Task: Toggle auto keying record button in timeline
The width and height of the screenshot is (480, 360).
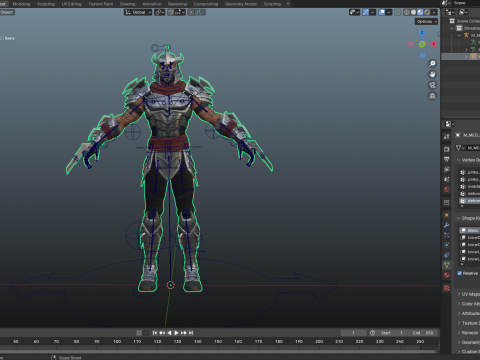Action: click(139, 333)
